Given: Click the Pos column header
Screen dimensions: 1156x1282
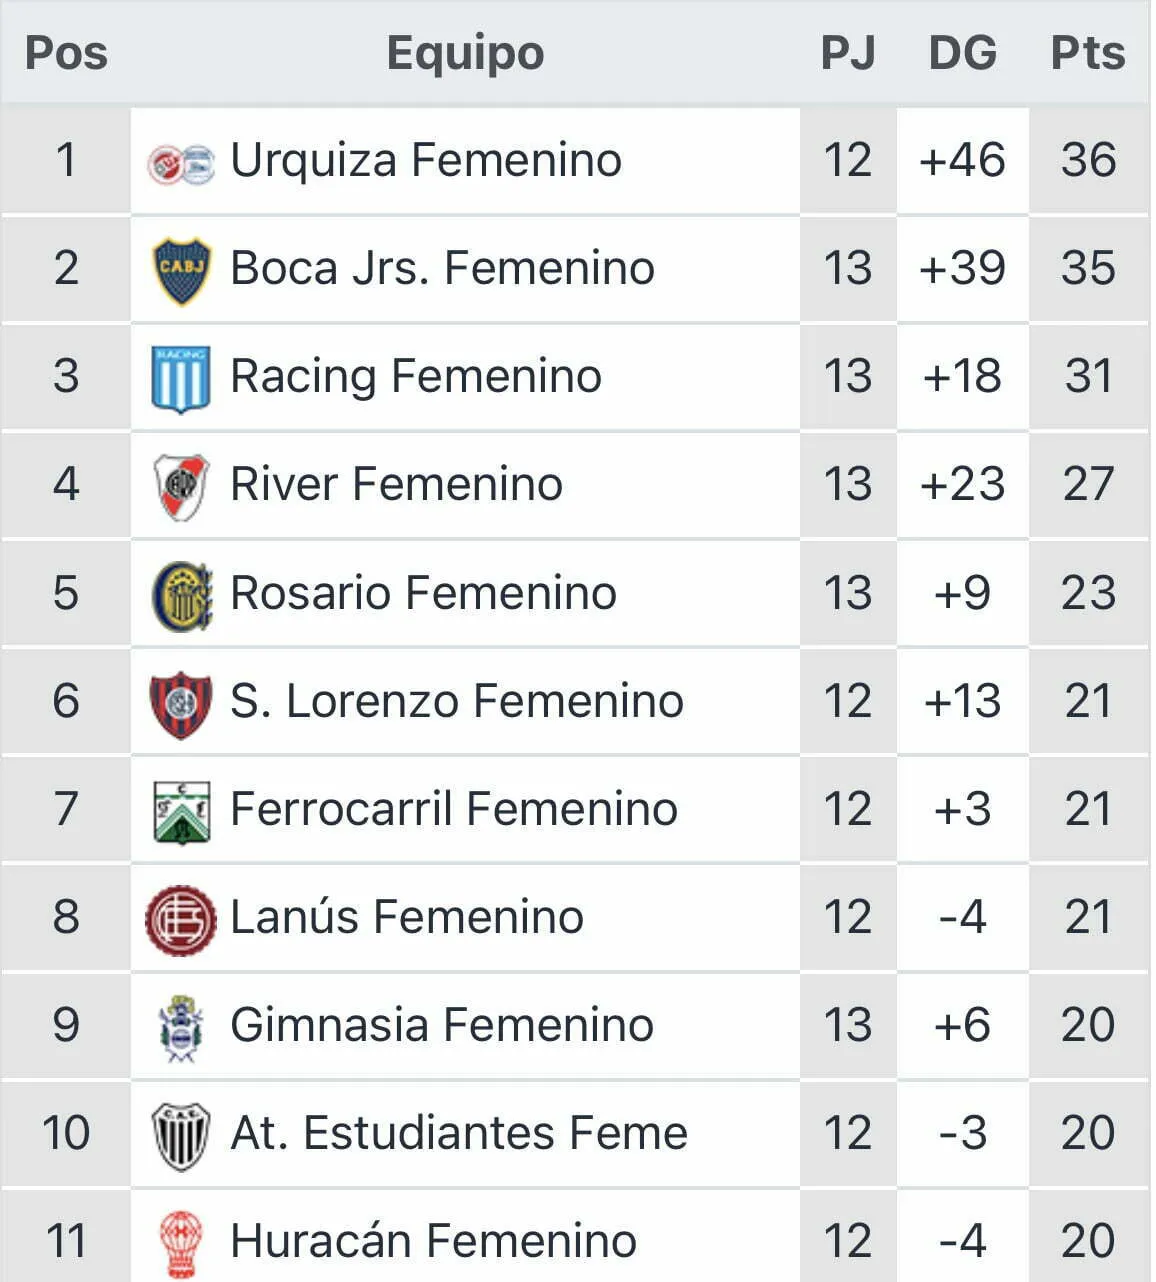Looking at the screenshot, I should 66,53.
